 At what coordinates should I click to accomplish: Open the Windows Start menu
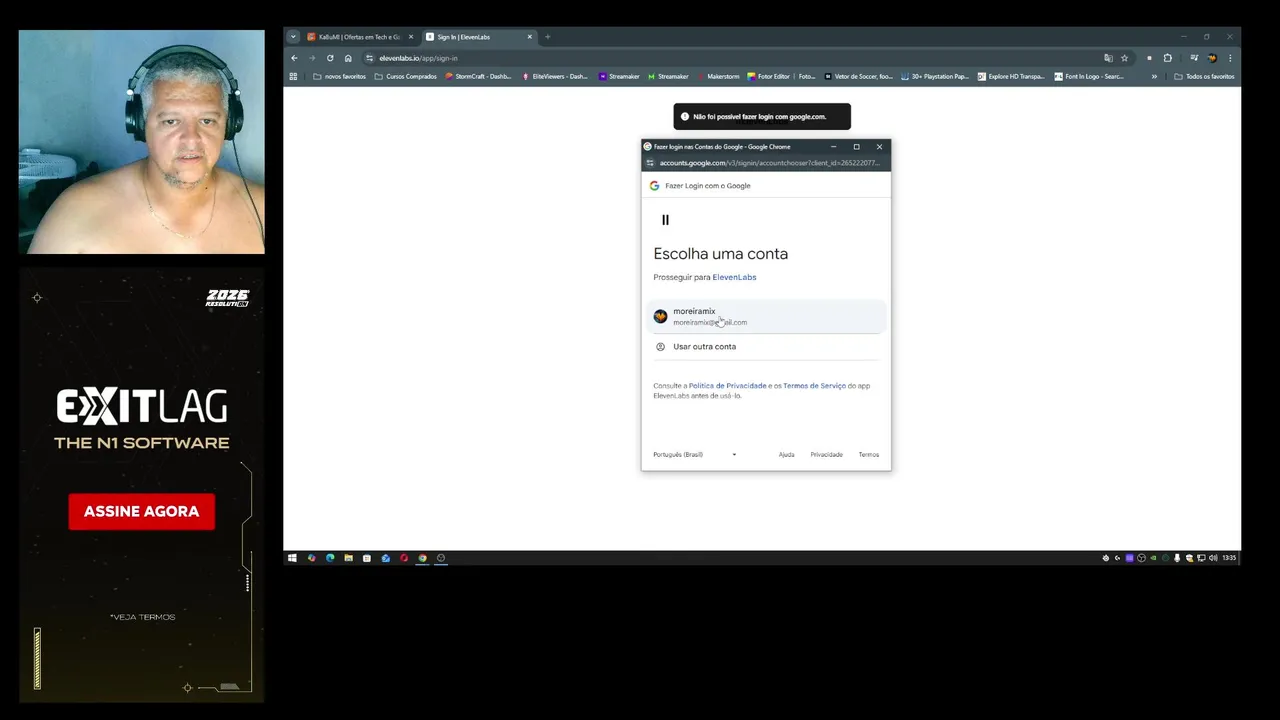[x=292, y=558]
